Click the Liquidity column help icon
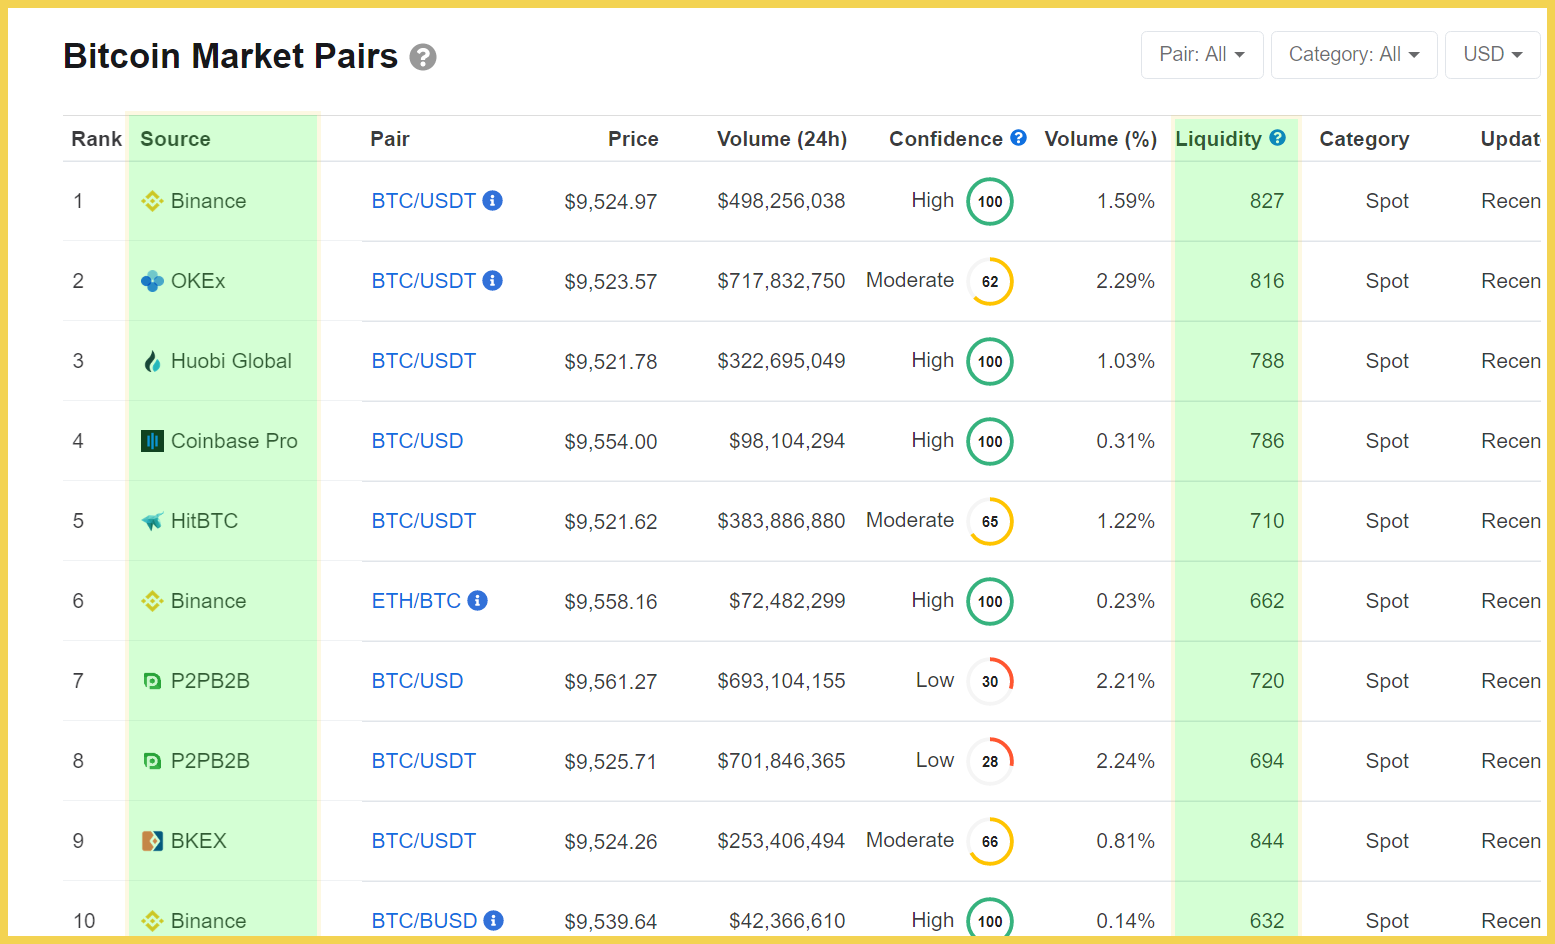Screen dimensions: 1555x944 pyautogui.click(x=1277, y=138)
